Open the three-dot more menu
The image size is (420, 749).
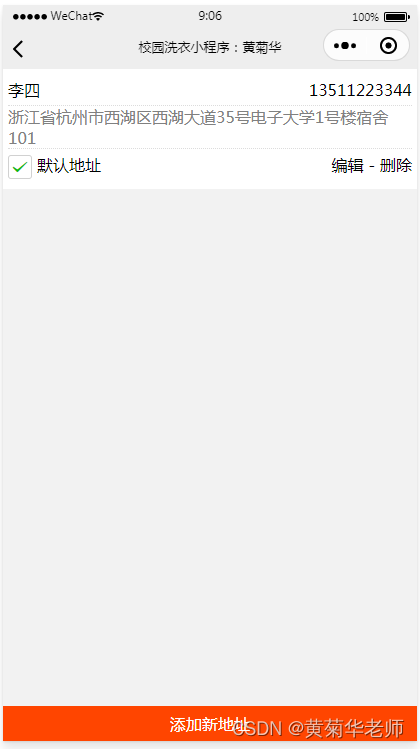(345, 46)
